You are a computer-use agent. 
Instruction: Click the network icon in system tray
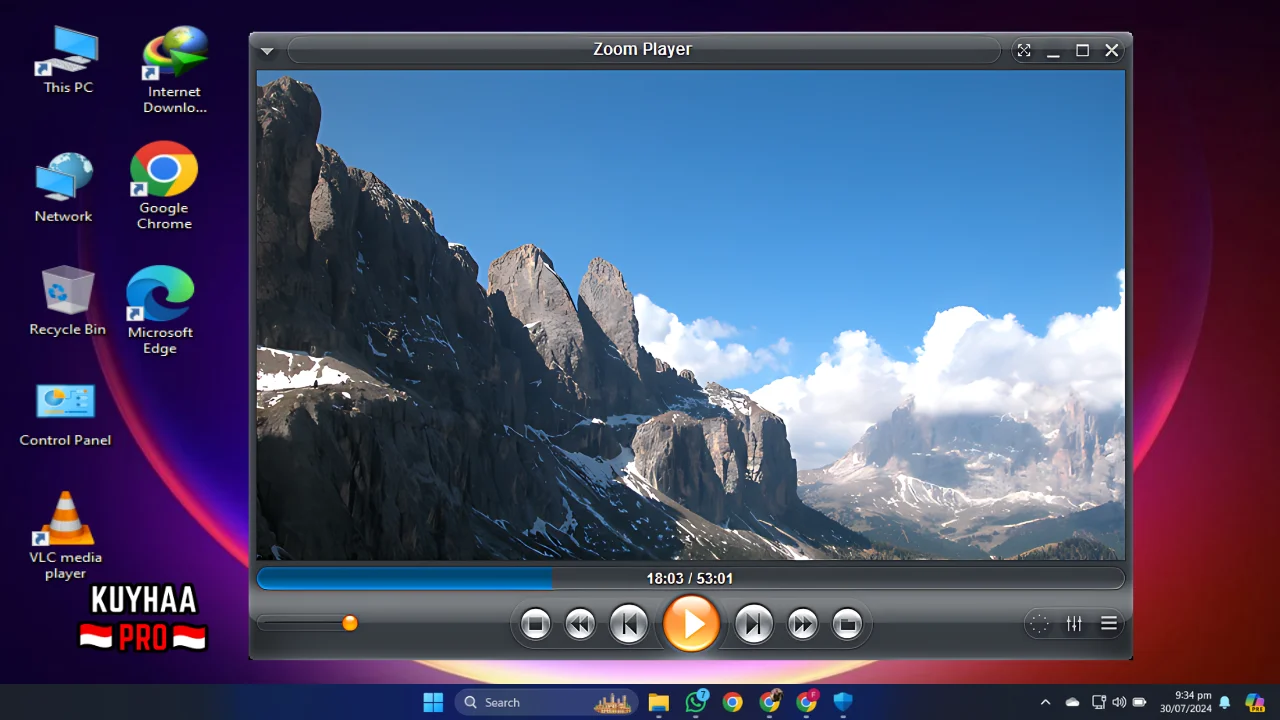(x=1099, y=702)
